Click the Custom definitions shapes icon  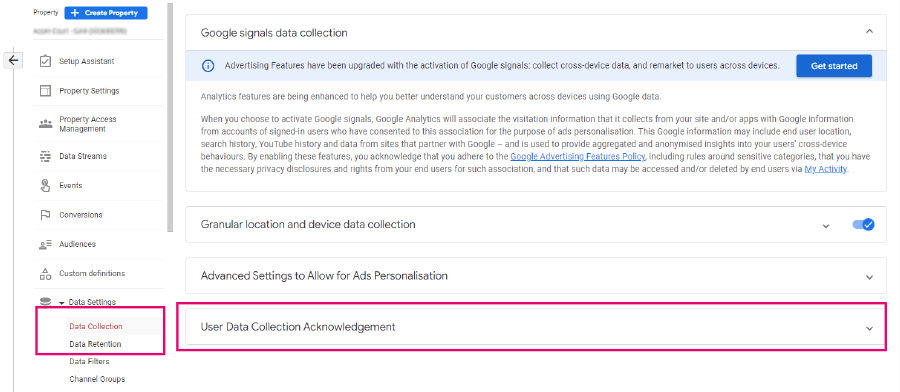45,274
